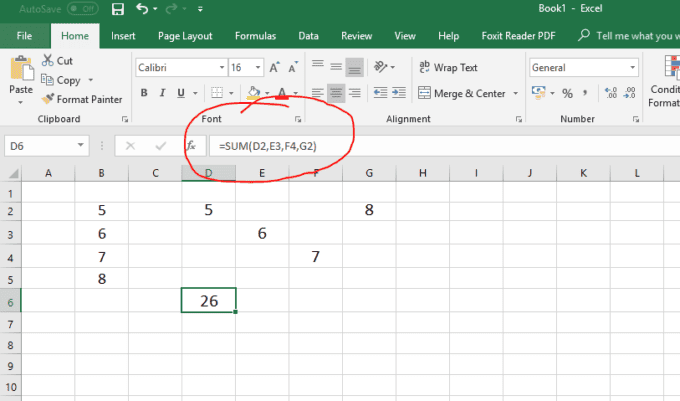
Task: Expand the Paste options arrow
Action: tap(20, 103)
